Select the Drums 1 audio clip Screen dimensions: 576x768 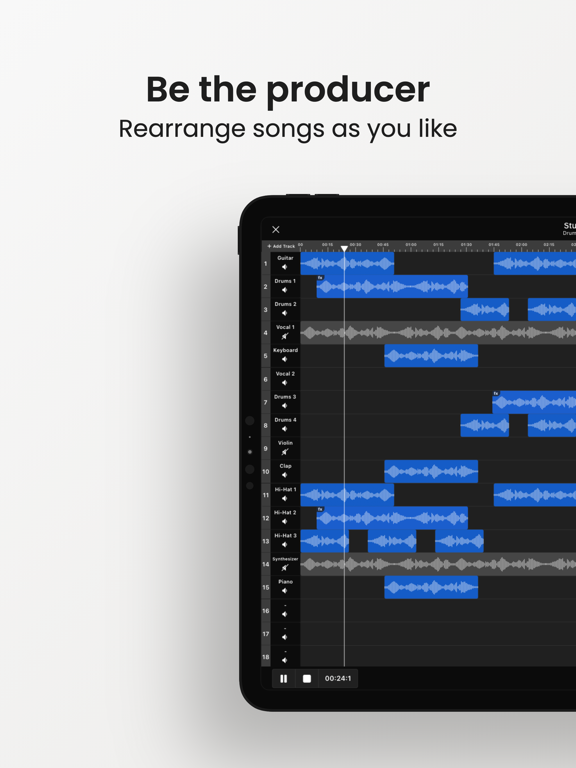pyautogui.click(x=392, y=287)
